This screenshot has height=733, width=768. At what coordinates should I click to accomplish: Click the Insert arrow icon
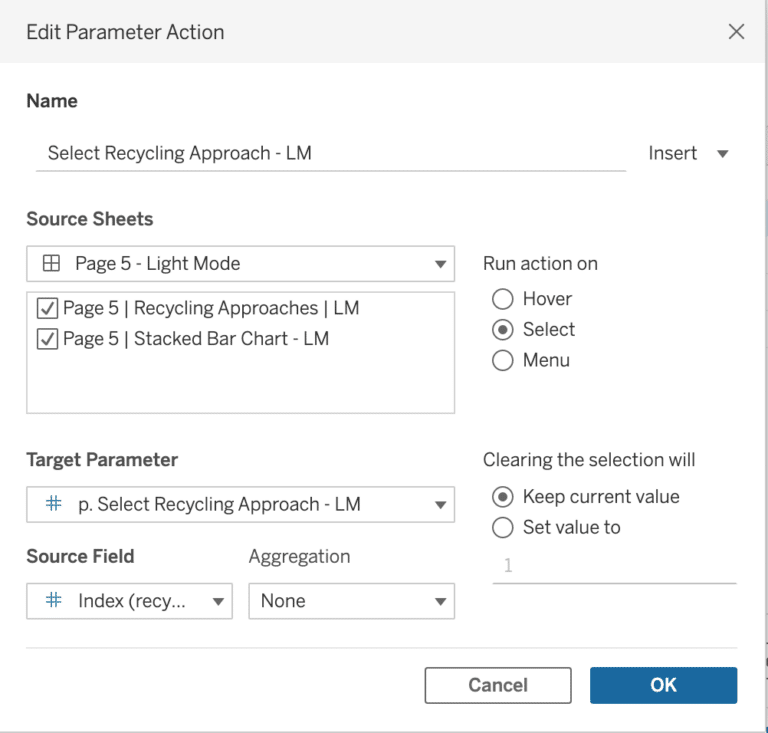[x=722, y=154]
